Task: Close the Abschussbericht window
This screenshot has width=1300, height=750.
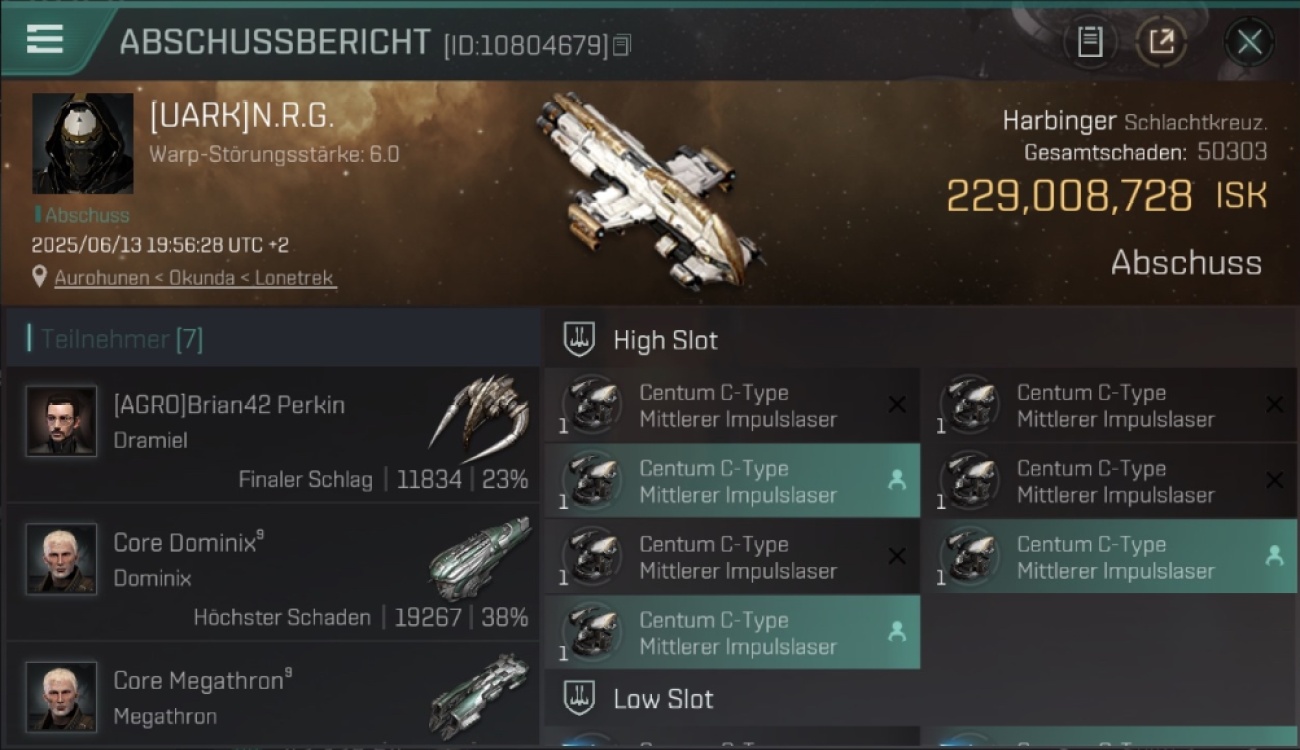Action: click(1249, 42)
